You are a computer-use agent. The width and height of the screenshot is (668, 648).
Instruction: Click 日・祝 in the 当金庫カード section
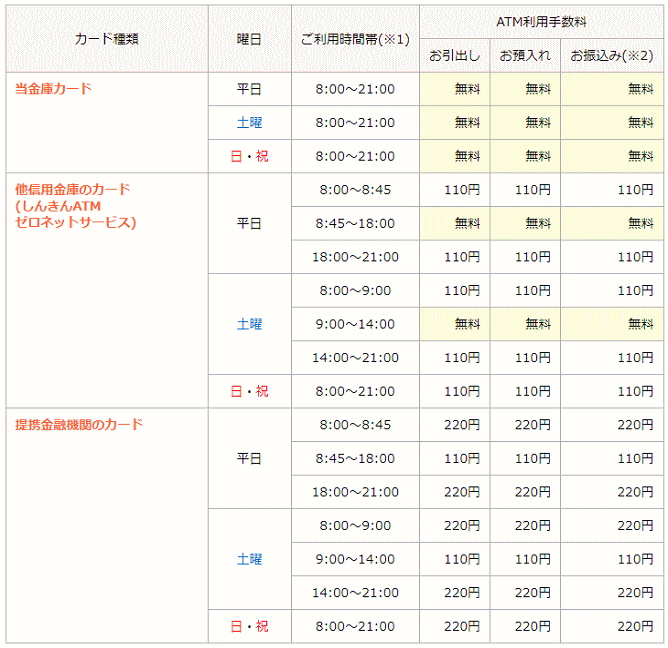coord(250,156)
